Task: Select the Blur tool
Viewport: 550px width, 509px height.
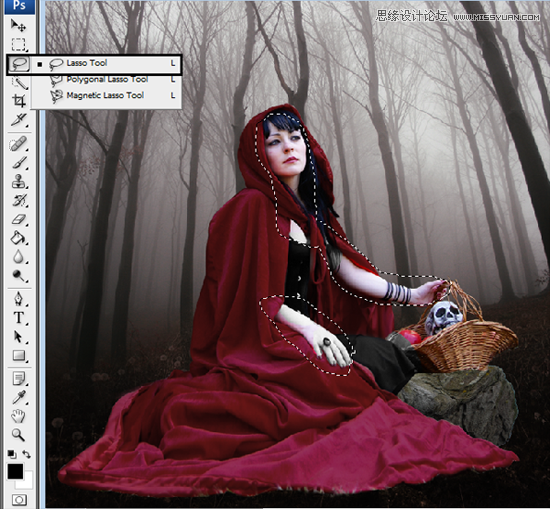Action: (19, 257)
